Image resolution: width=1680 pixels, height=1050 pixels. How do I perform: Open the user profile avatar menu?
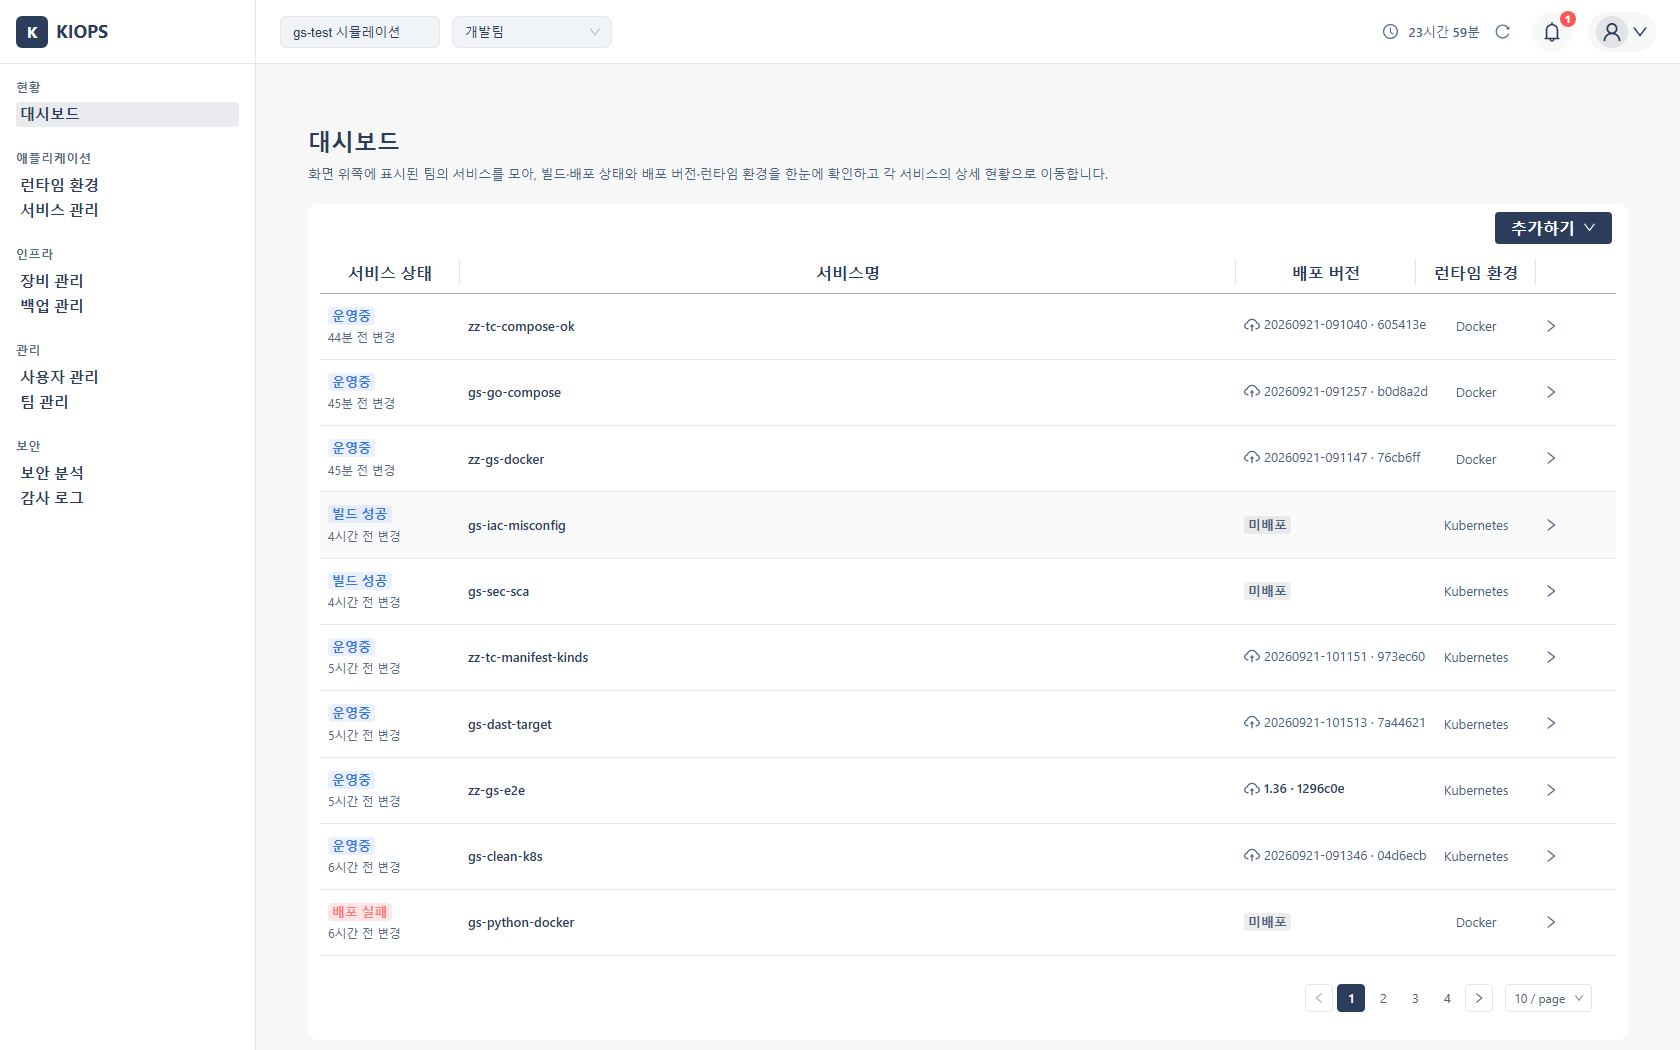[1622, 32]
